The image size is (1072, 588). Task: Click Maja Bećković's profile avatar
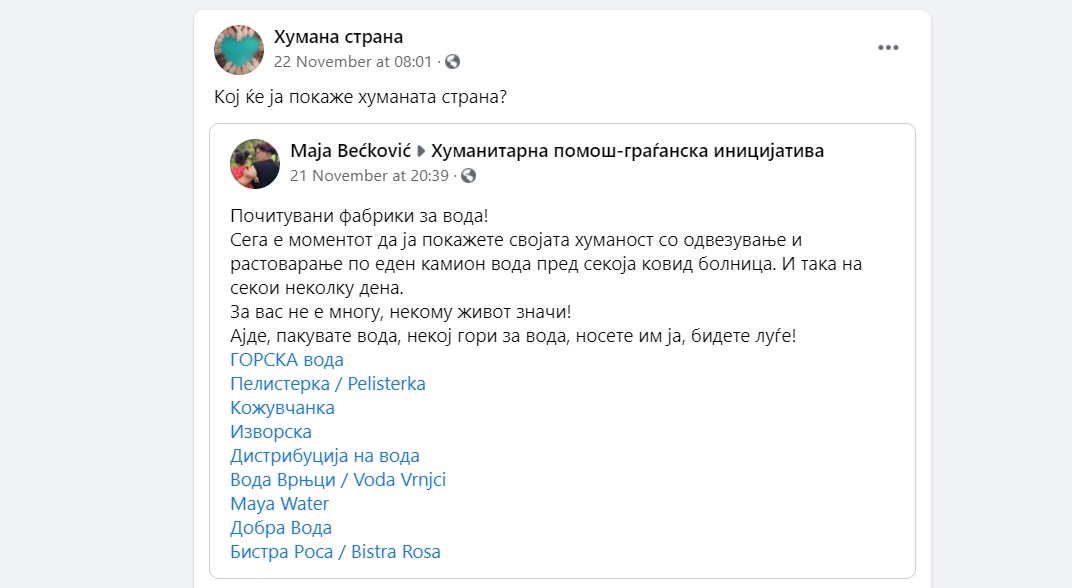(255, 164)
